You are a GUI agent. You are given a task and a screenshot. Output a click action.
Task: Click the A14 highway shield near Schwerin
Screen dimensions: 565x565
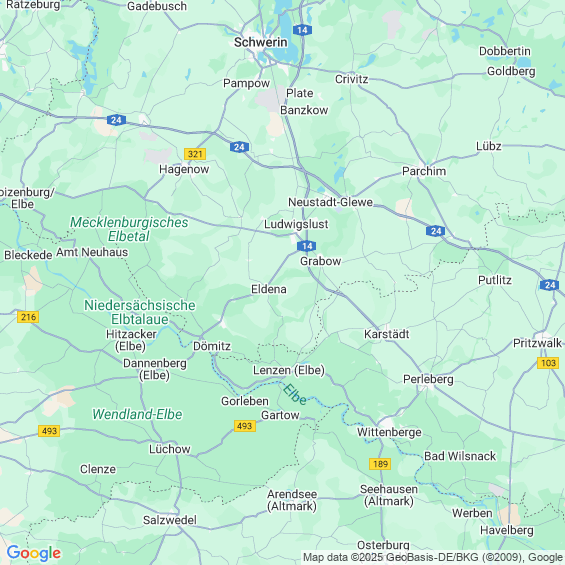tap(302, 30)
